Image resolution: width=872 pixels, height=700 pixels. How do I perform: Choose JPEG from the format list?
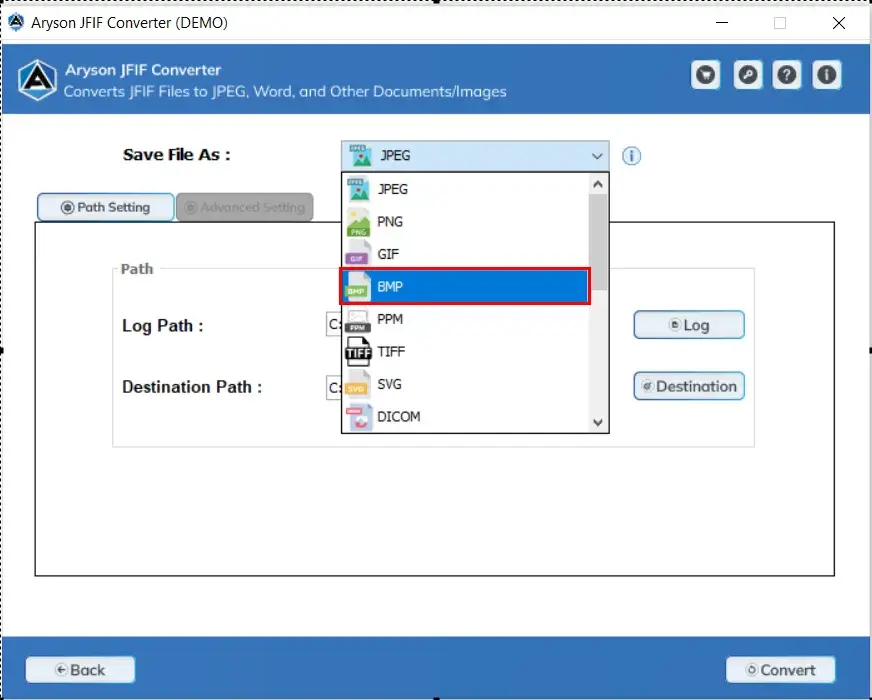click(x=465, y=189)
